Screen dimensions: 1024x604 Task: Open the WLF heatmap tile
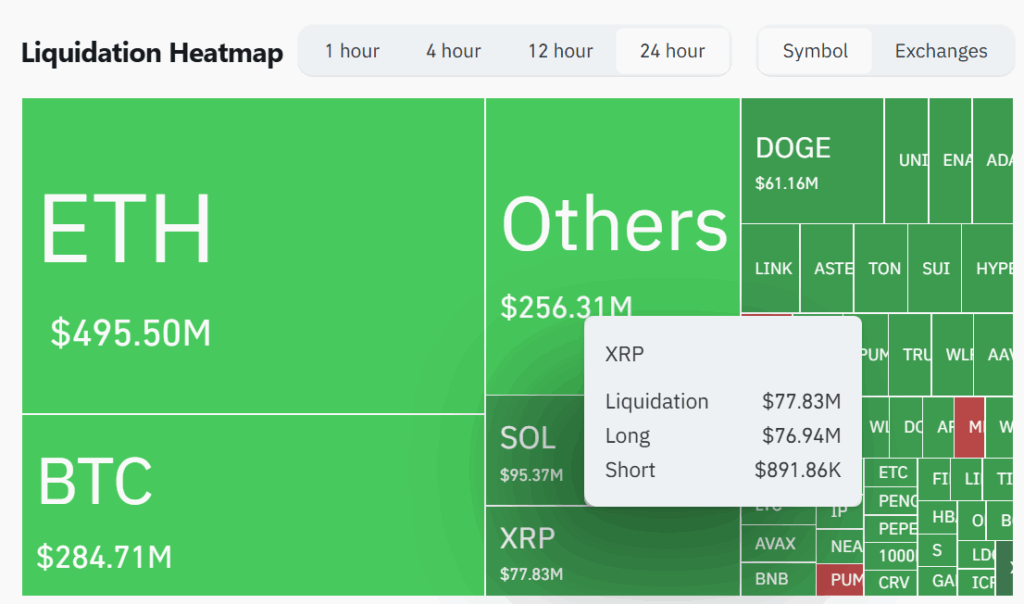(x=953, y=355)
